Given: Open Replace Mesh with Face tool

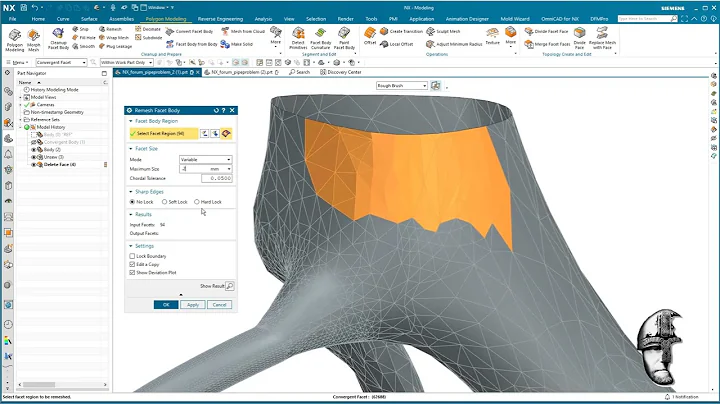Looking at the screenshot, I should tap(602, 38).
